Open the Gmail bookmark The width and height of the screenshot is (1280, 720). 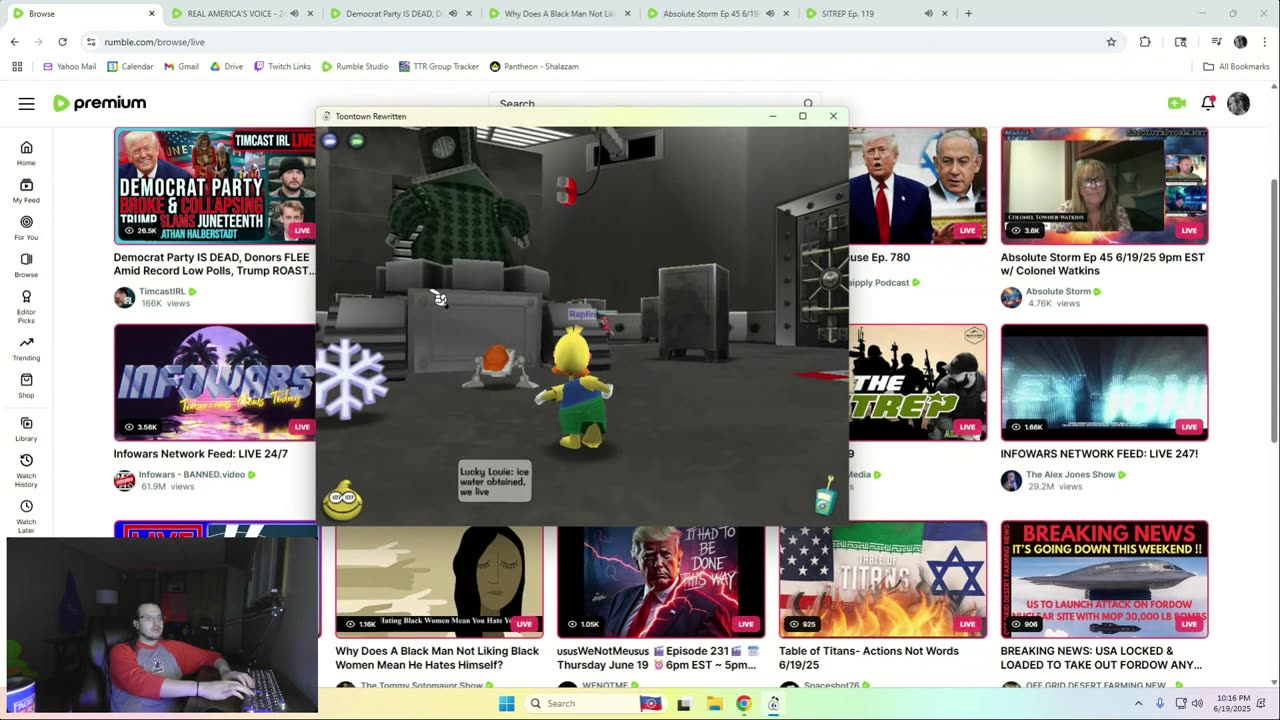coord(181,66)
